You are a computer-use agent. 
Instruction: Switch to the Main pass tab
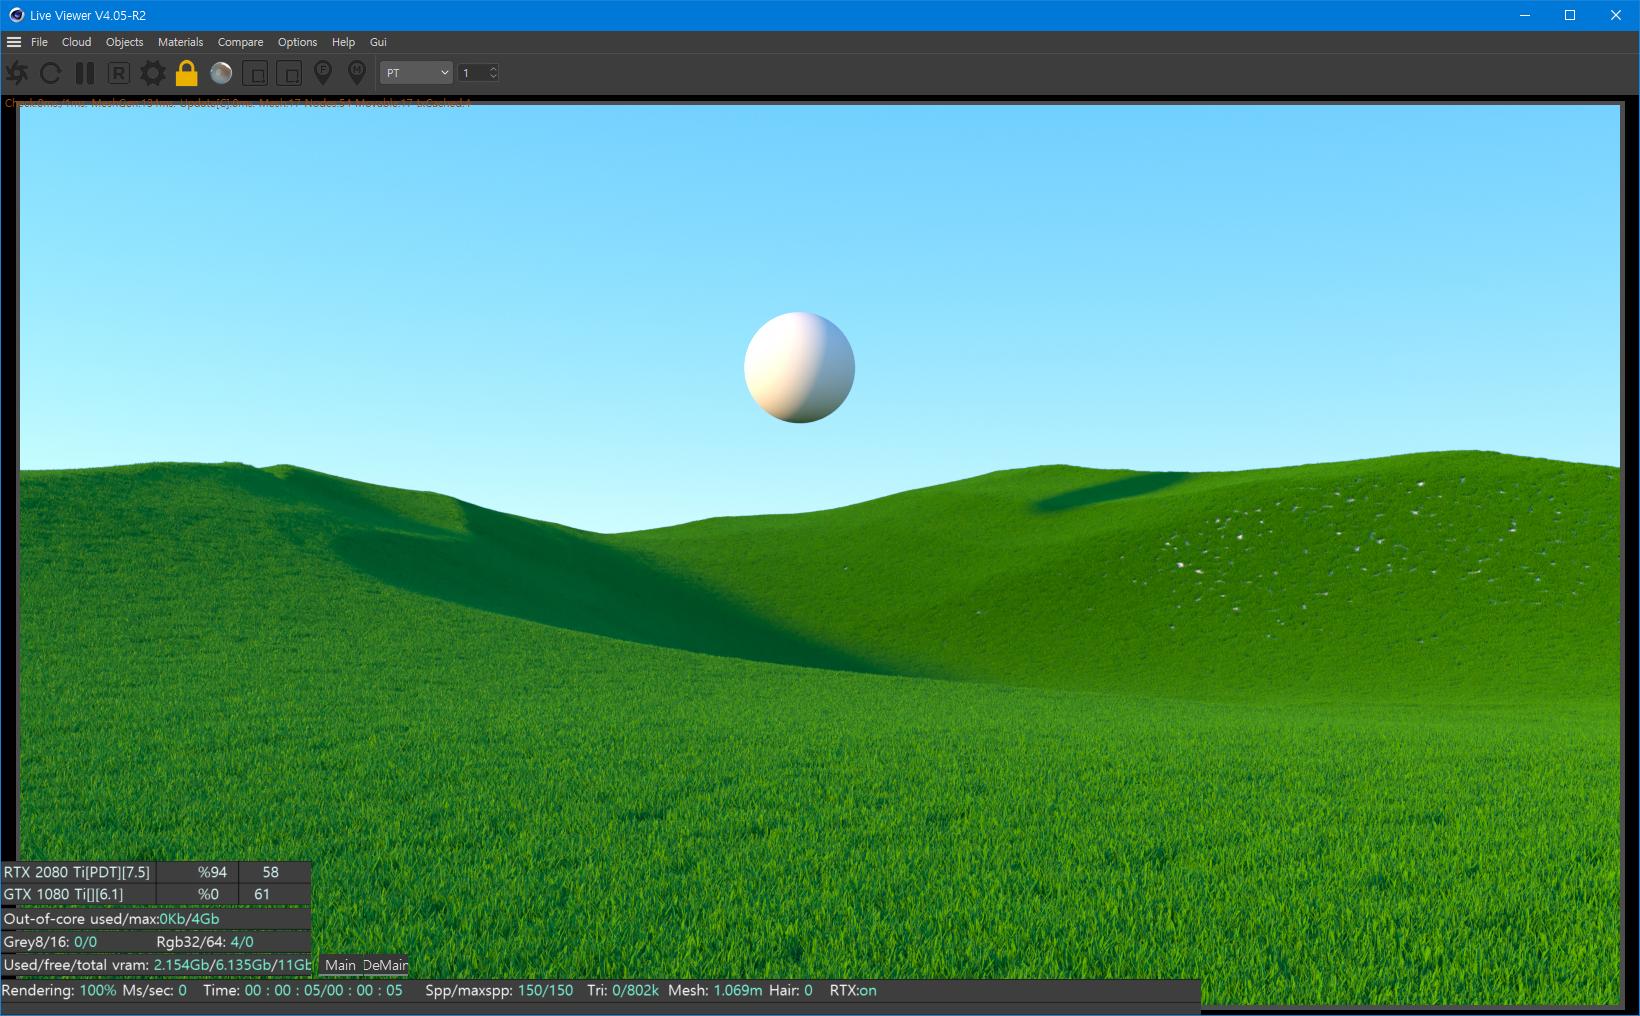coord(340,965)
